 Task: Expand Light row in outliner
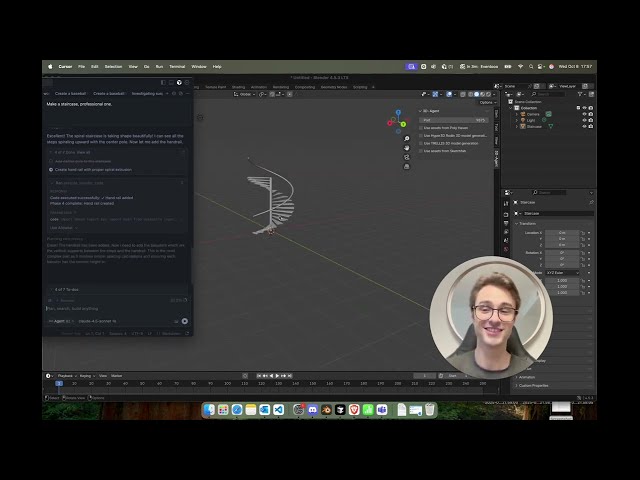point(517,120)
